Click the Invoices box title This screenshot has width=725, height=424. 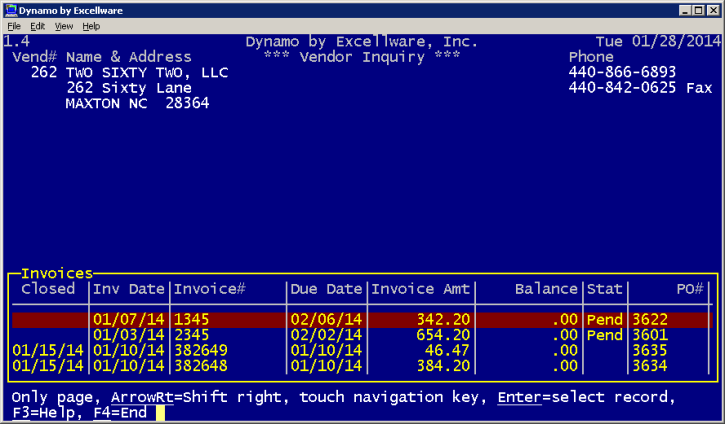[57, 273]
